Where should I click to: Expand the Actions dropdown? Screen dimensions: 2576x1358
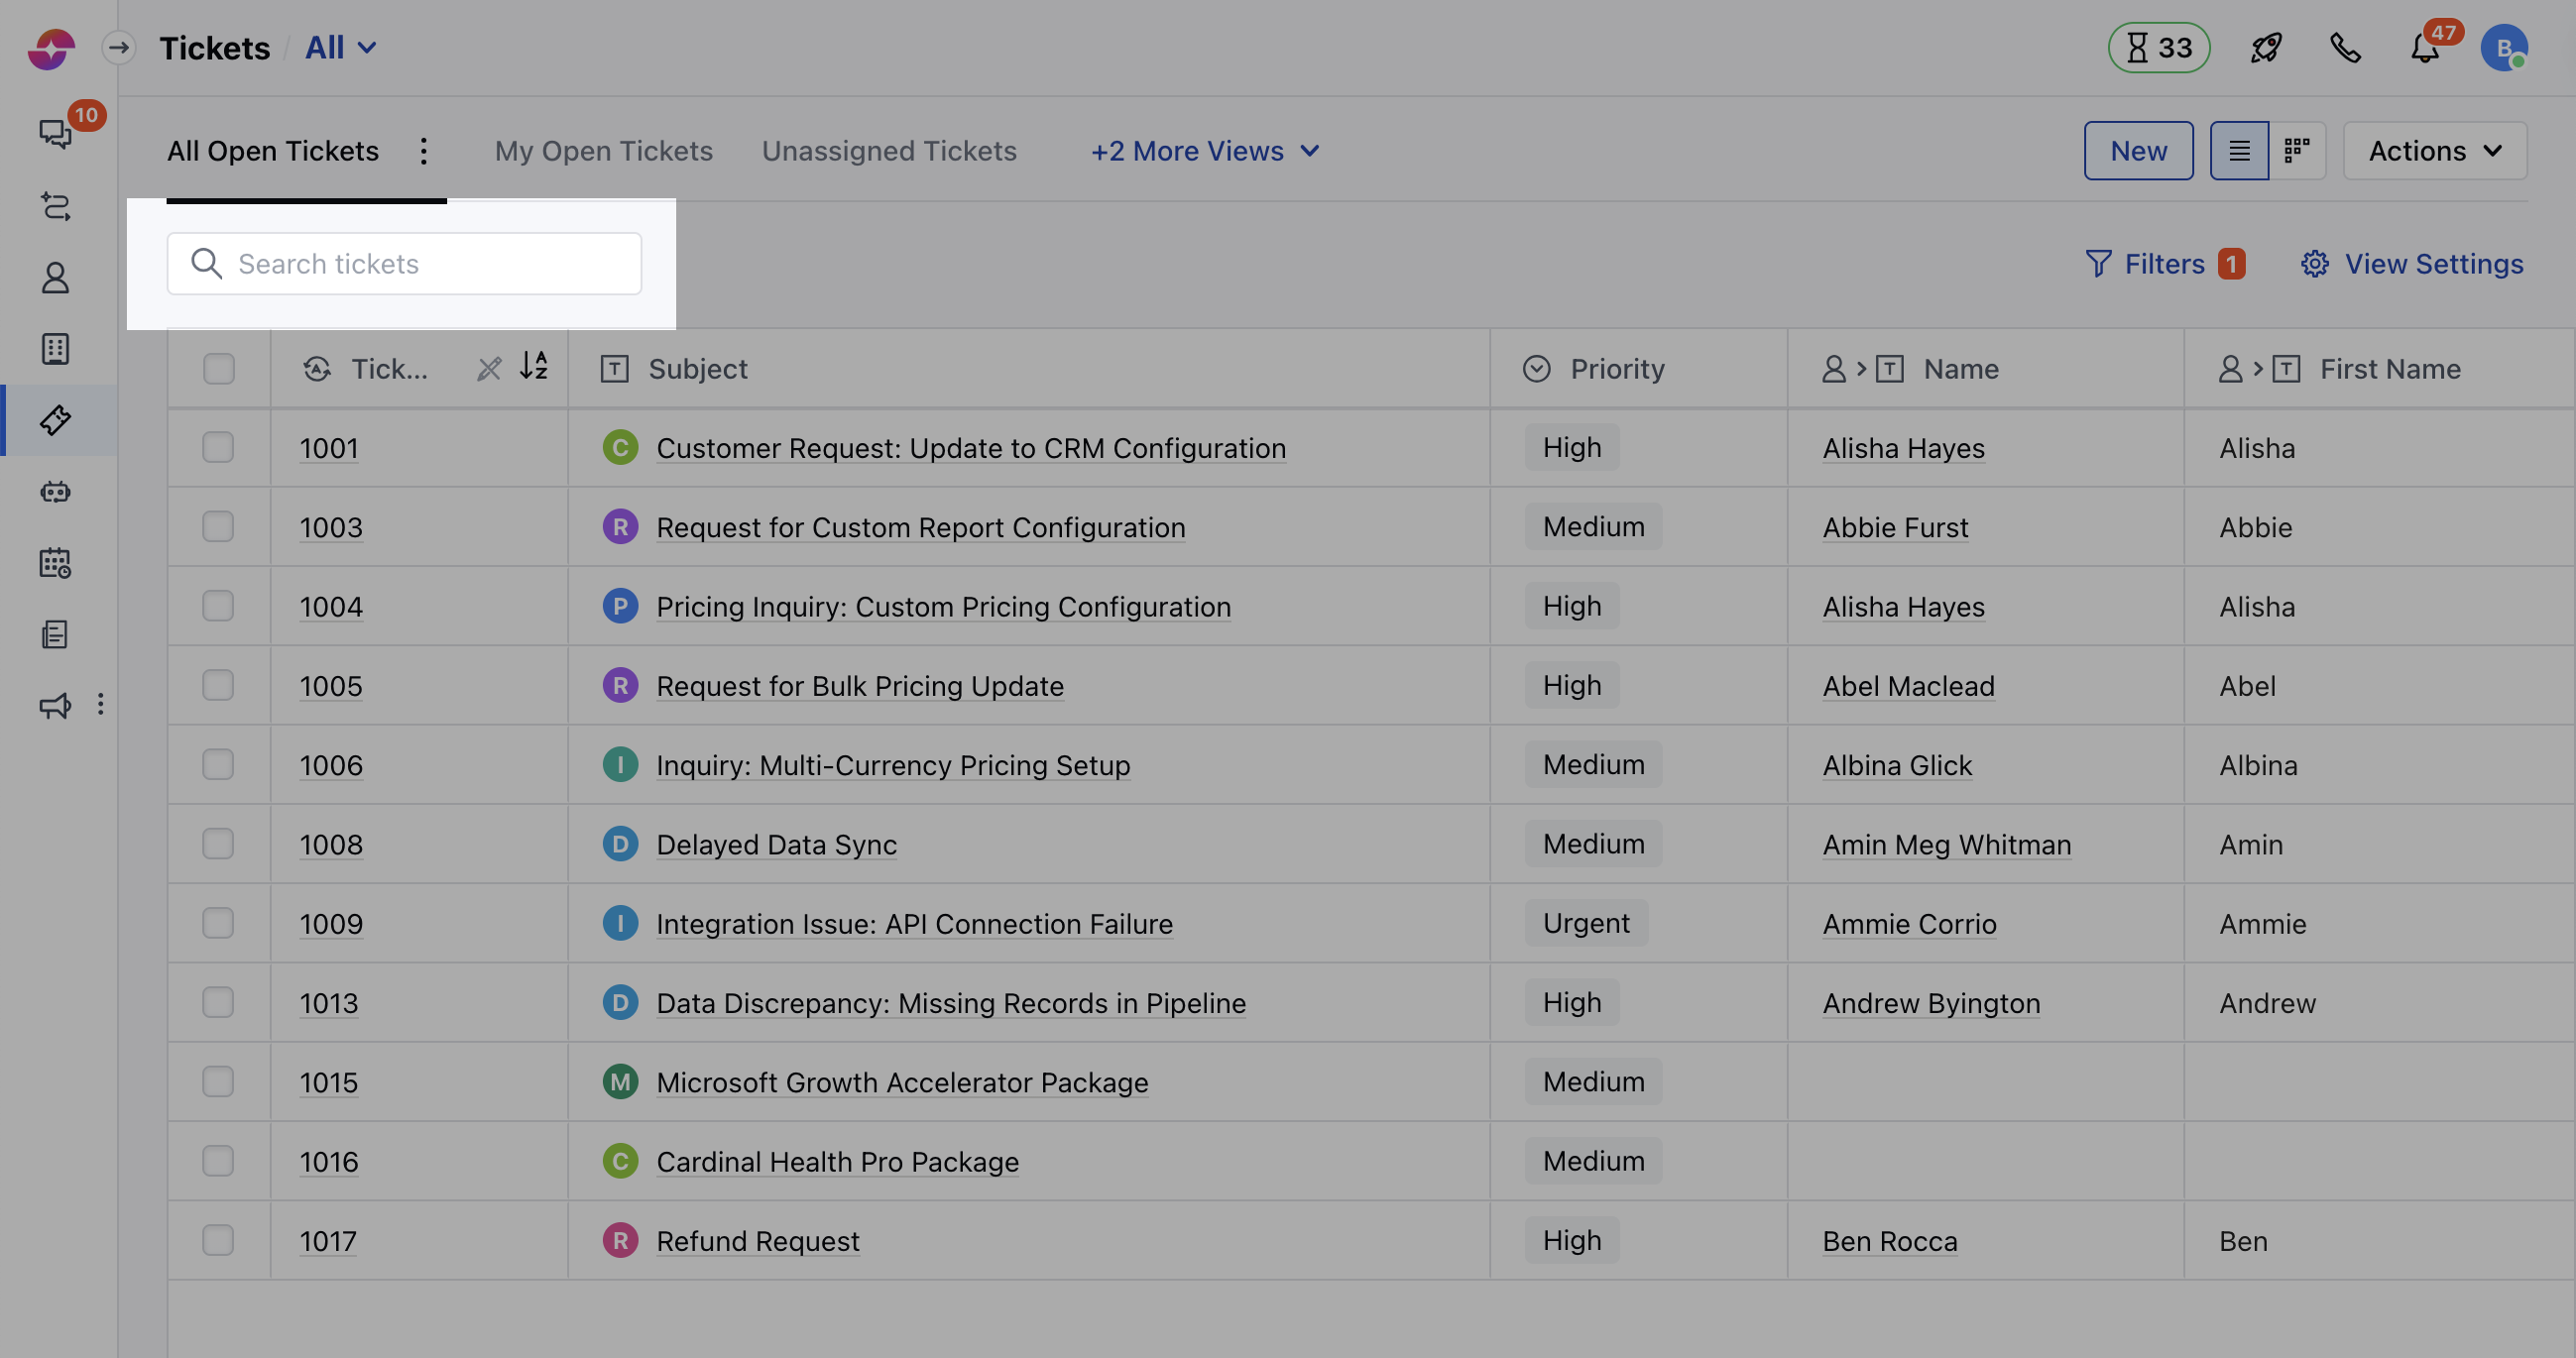pos(2434,151)
